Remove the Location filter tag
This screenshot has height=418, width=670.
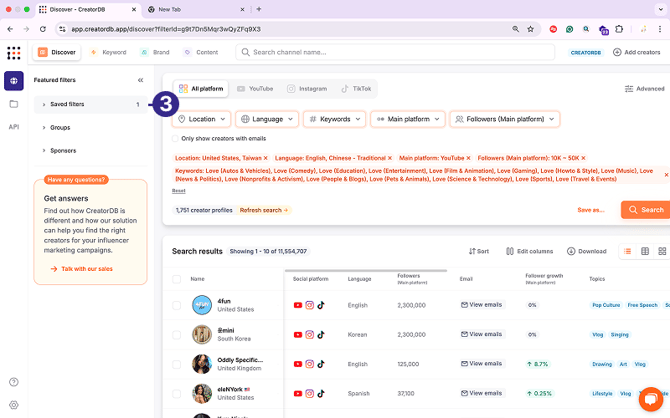tap(265, 158)
